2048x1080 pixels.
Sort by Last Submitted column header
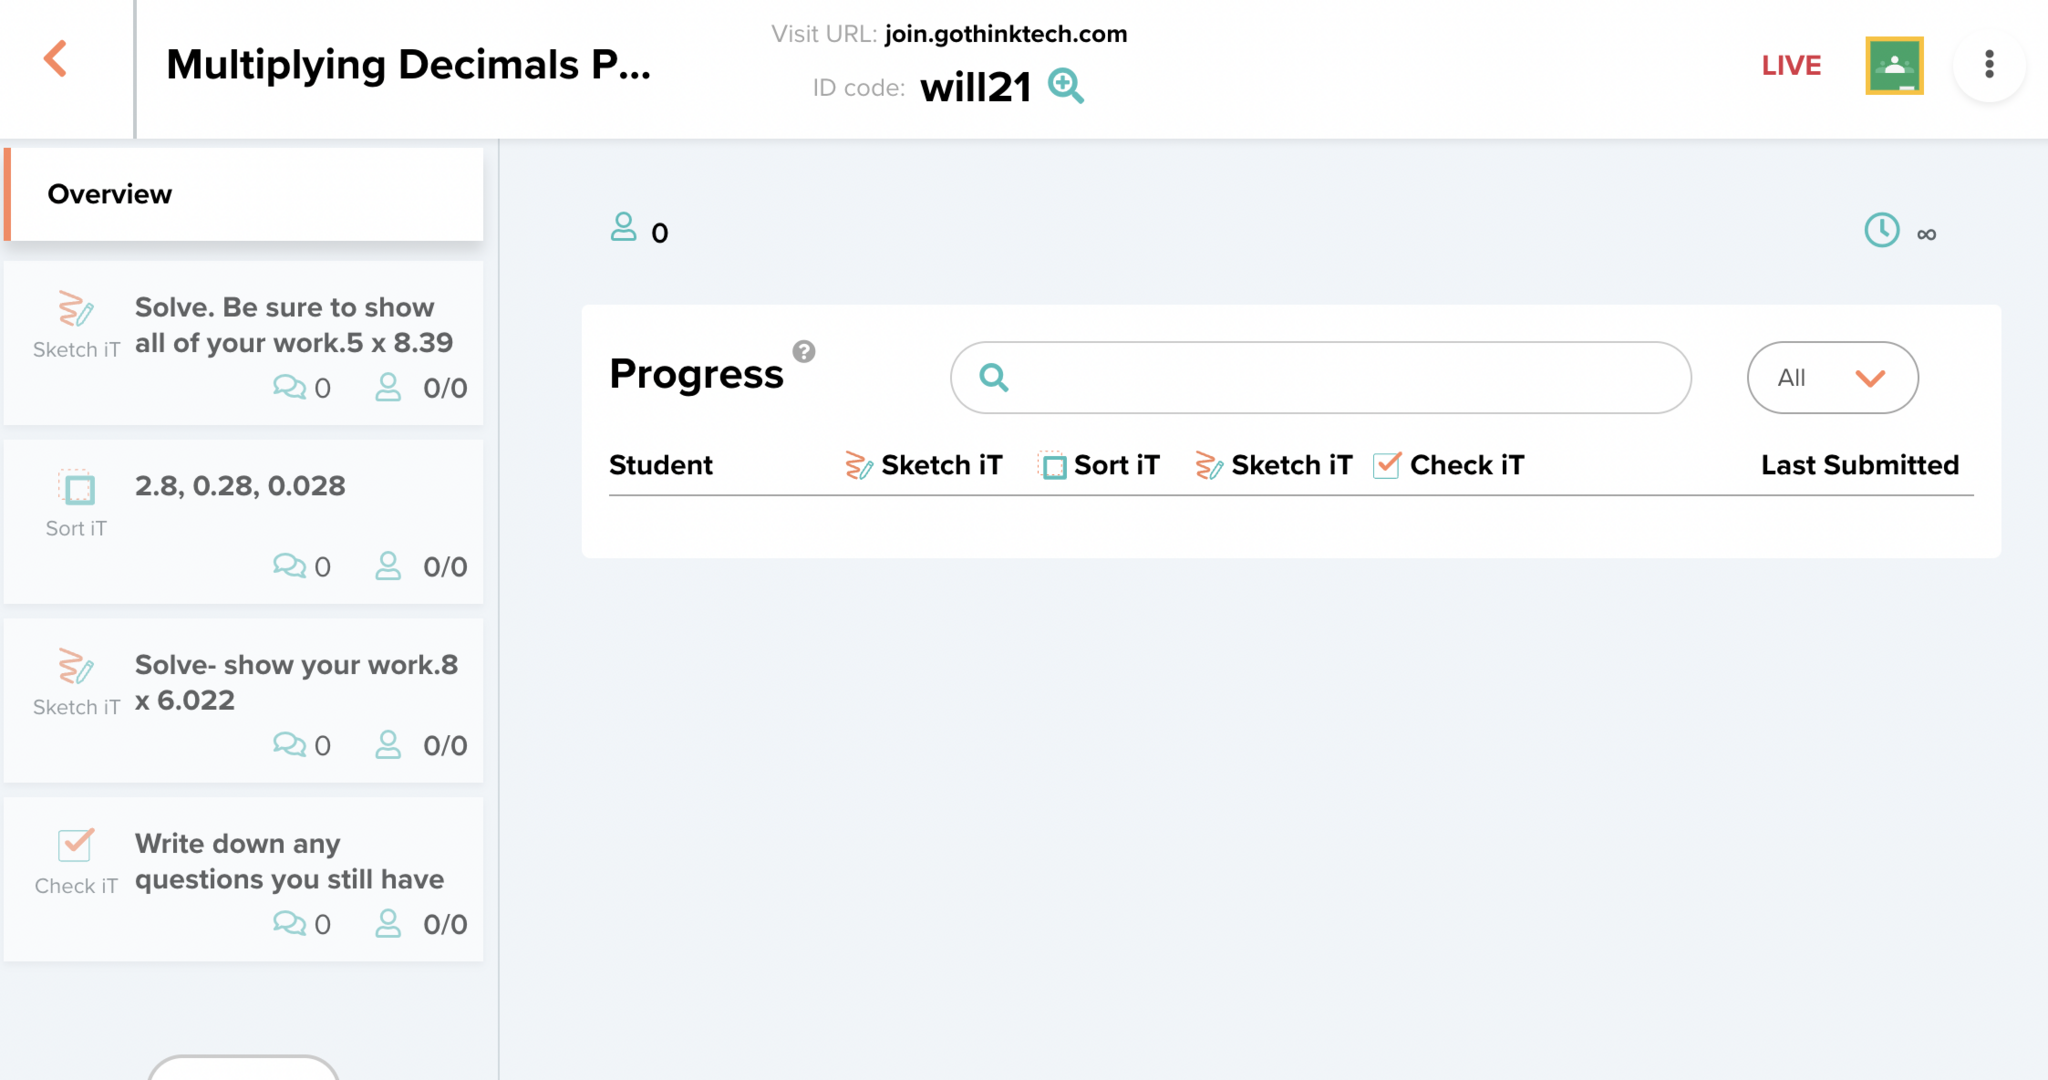[x=1859, y=465]
